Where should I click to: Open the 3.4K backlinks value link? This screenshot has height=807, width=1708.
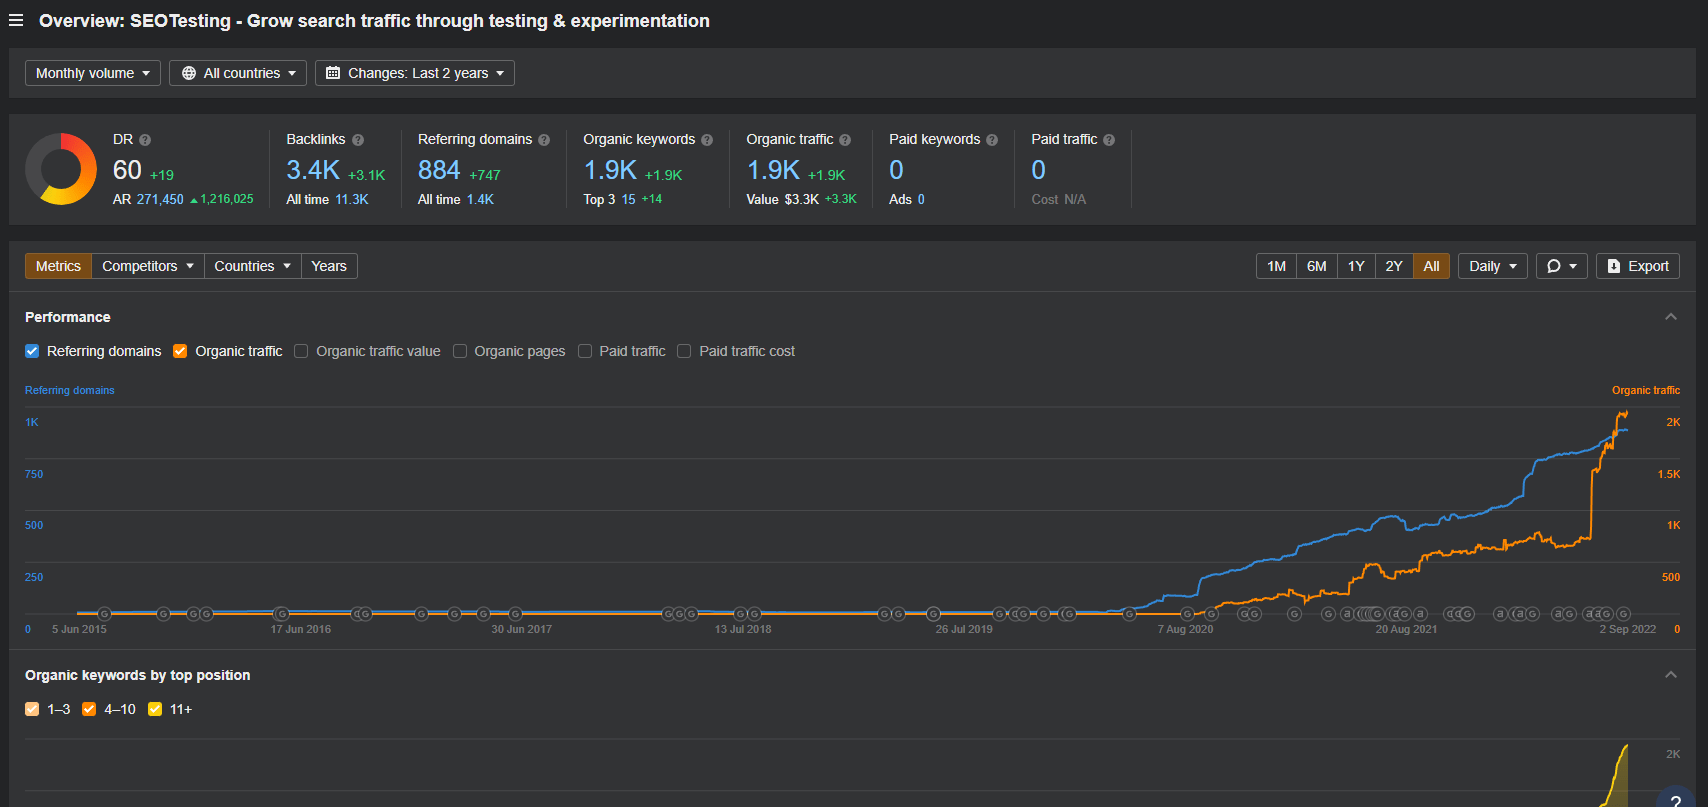click(x=313, y=171)
